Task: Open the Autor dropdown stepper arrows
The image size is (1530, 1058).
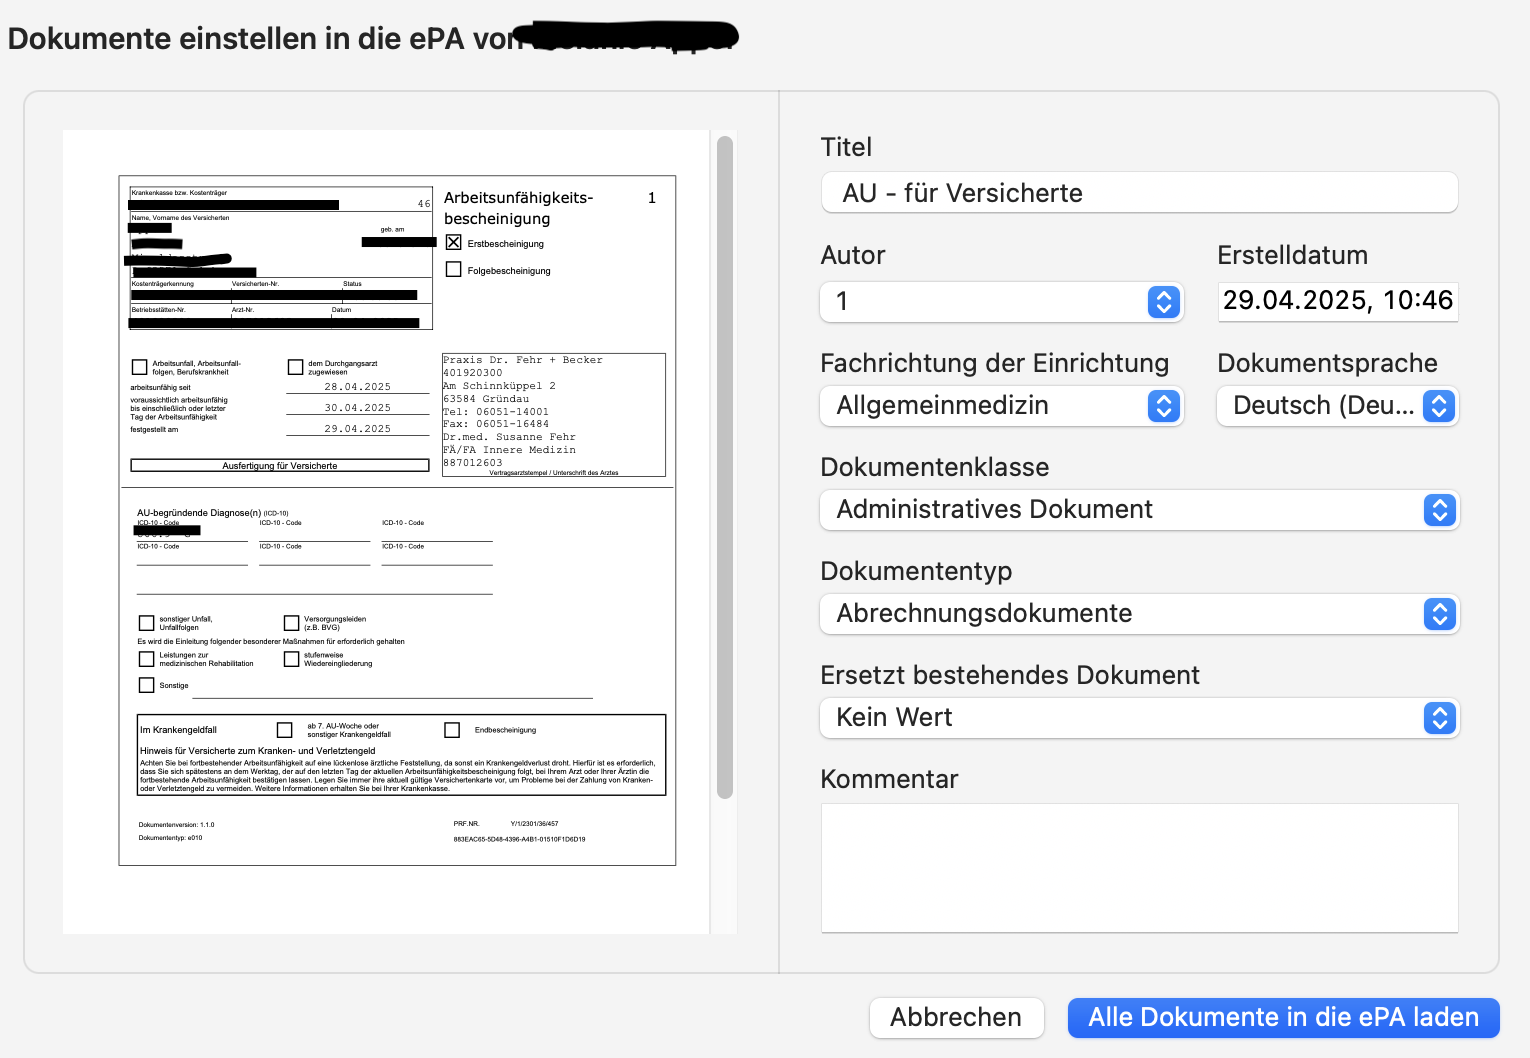Action: pyautogui.click(x=1163, y=302)
